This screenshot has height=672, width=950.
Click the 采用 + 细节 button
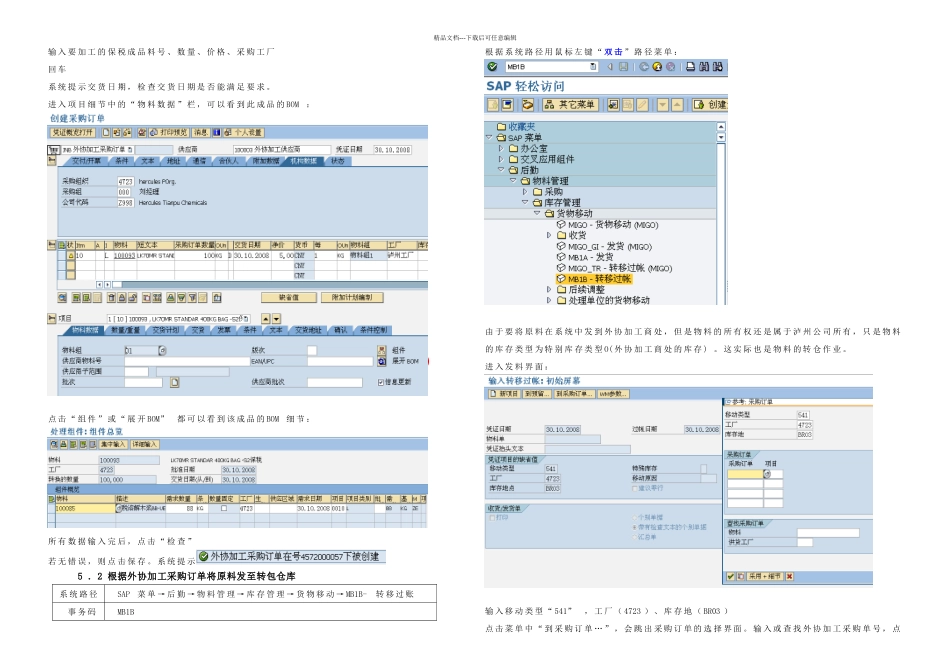(765, 576)
